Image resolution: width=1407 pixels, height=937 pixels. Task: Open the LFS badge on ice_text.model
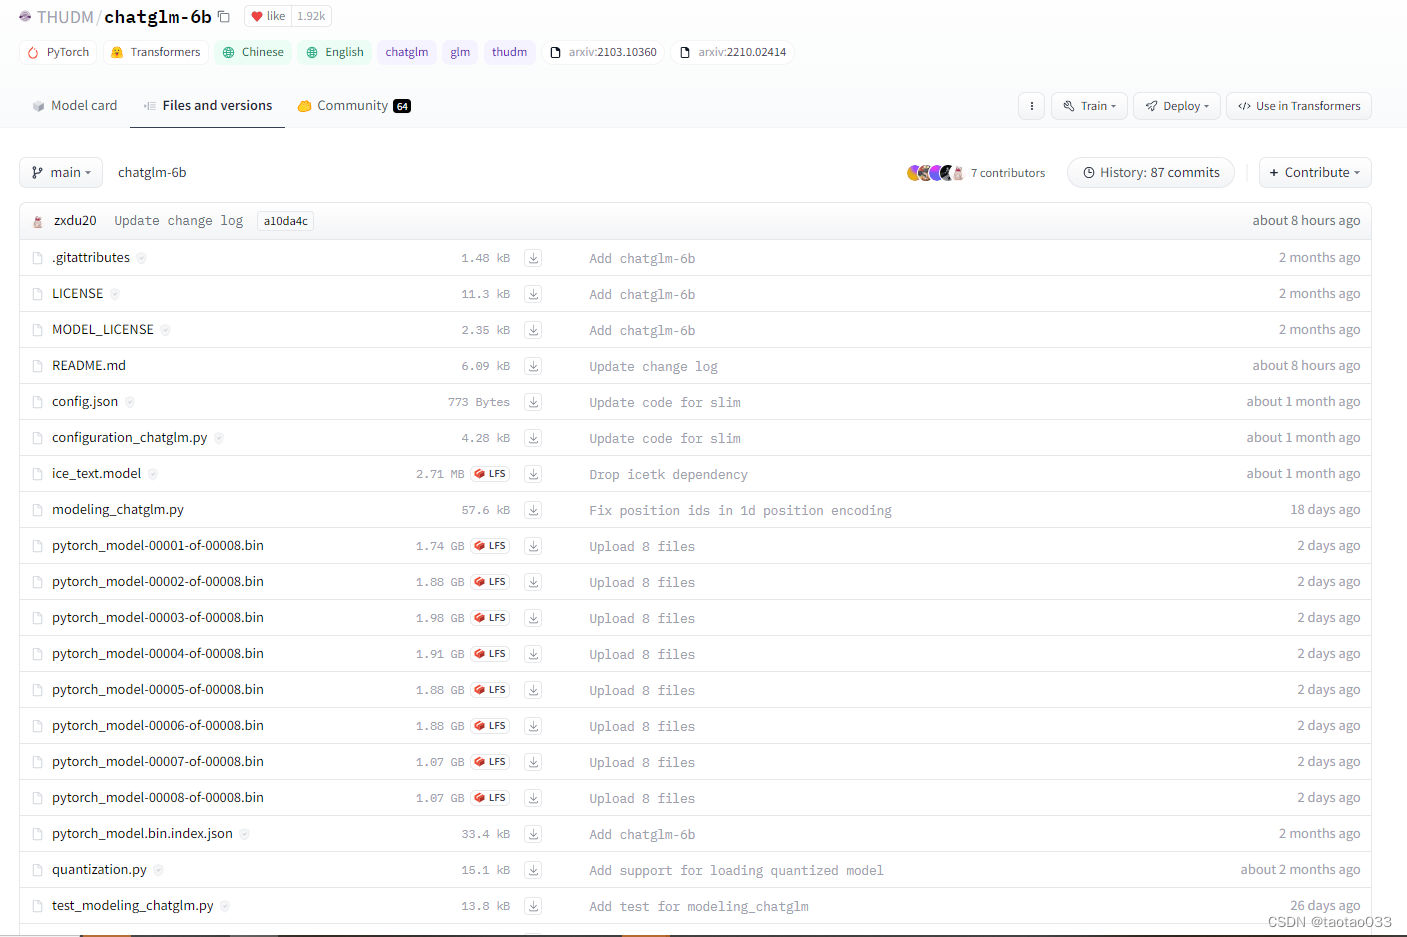click(489, 473)
